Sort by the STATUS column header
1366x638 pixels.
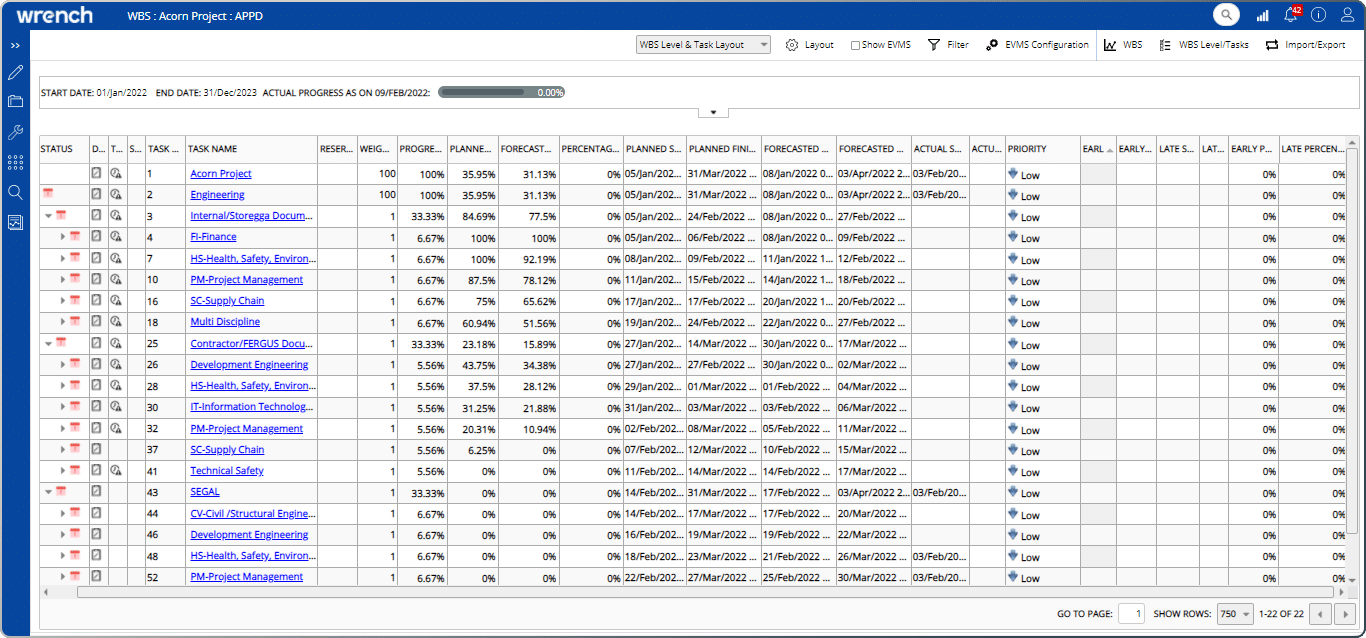pos(64,149)
